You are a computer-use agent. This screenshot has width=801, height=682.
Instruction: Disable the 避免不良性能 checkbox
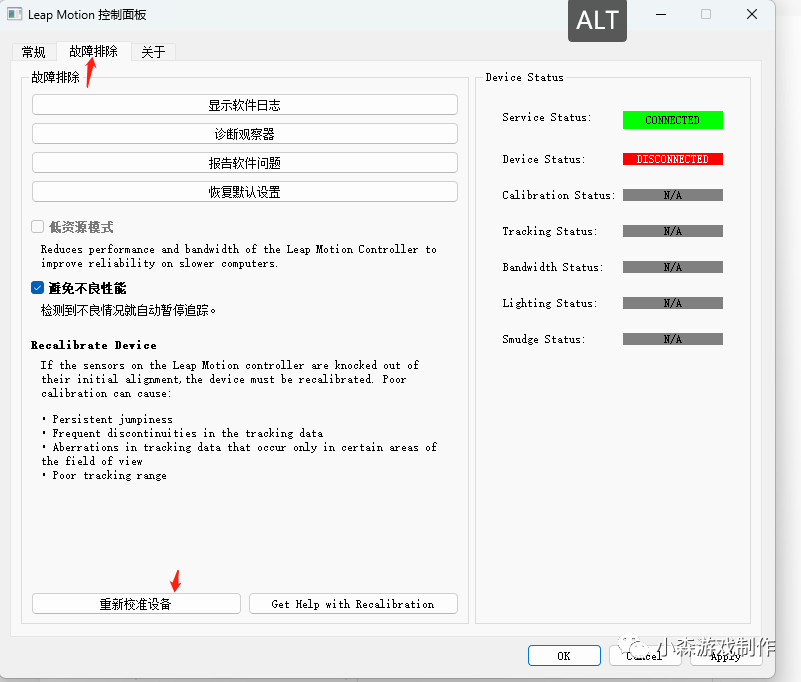click(37, 287)
